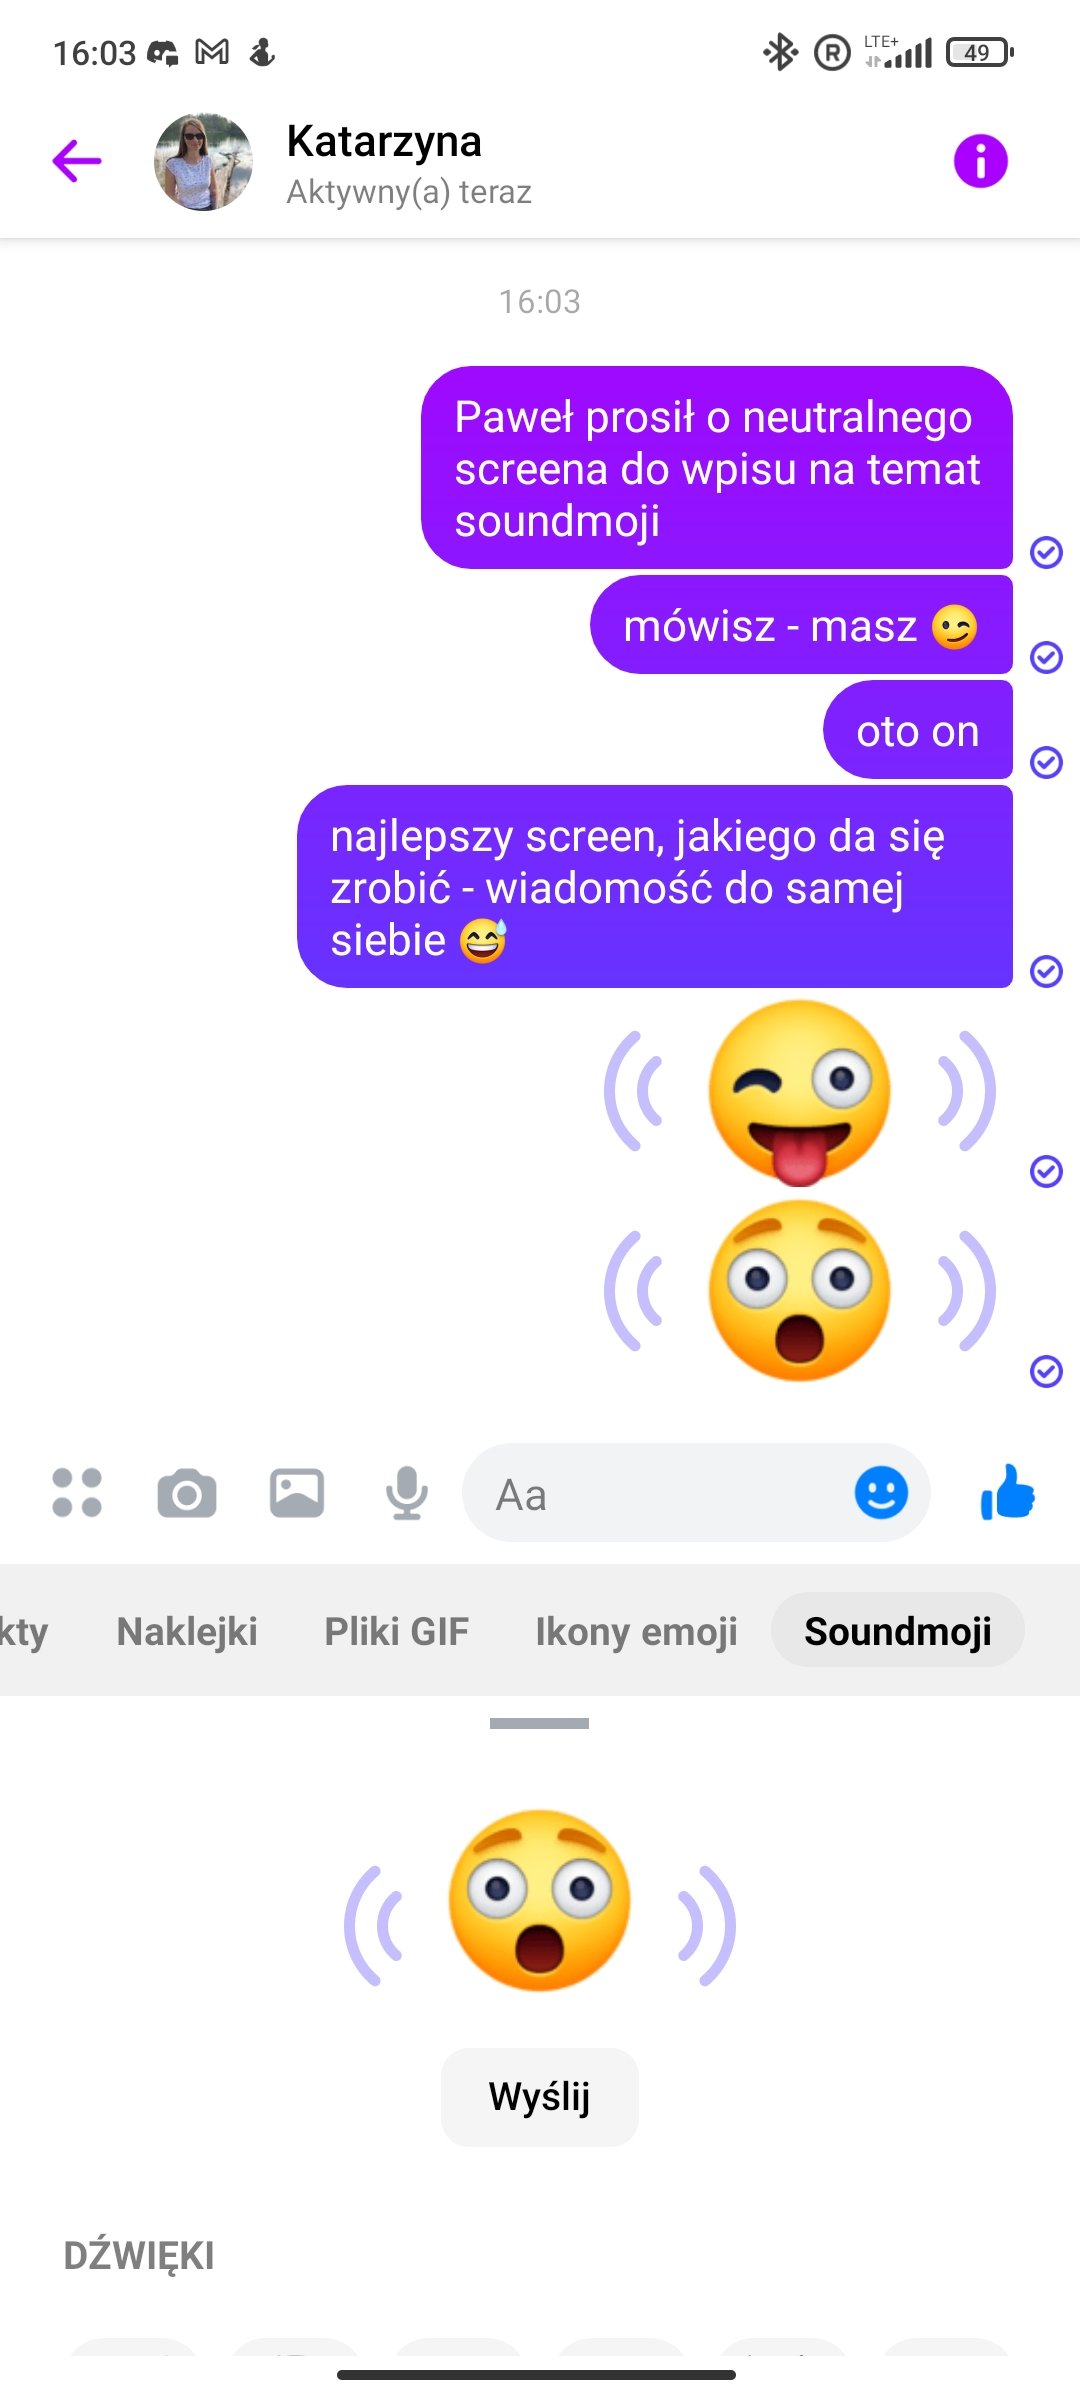Play the sent winking tongue-out soundmoji
Screen dimensions: 1080x2400
(x=800, y=1092)
